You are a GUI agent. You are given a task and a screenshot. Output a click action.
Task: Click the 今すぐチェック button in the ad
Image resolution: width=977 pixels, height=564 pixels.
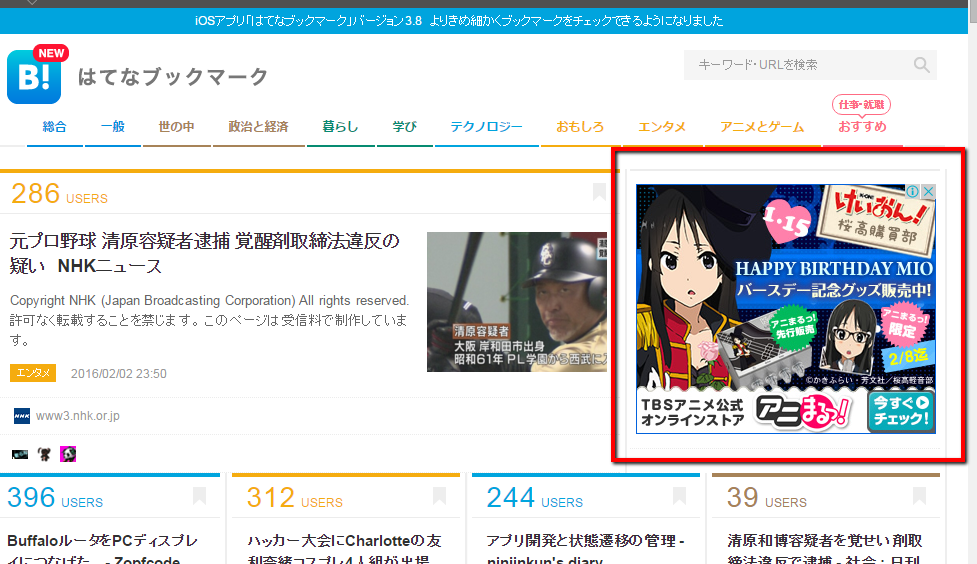901,411
